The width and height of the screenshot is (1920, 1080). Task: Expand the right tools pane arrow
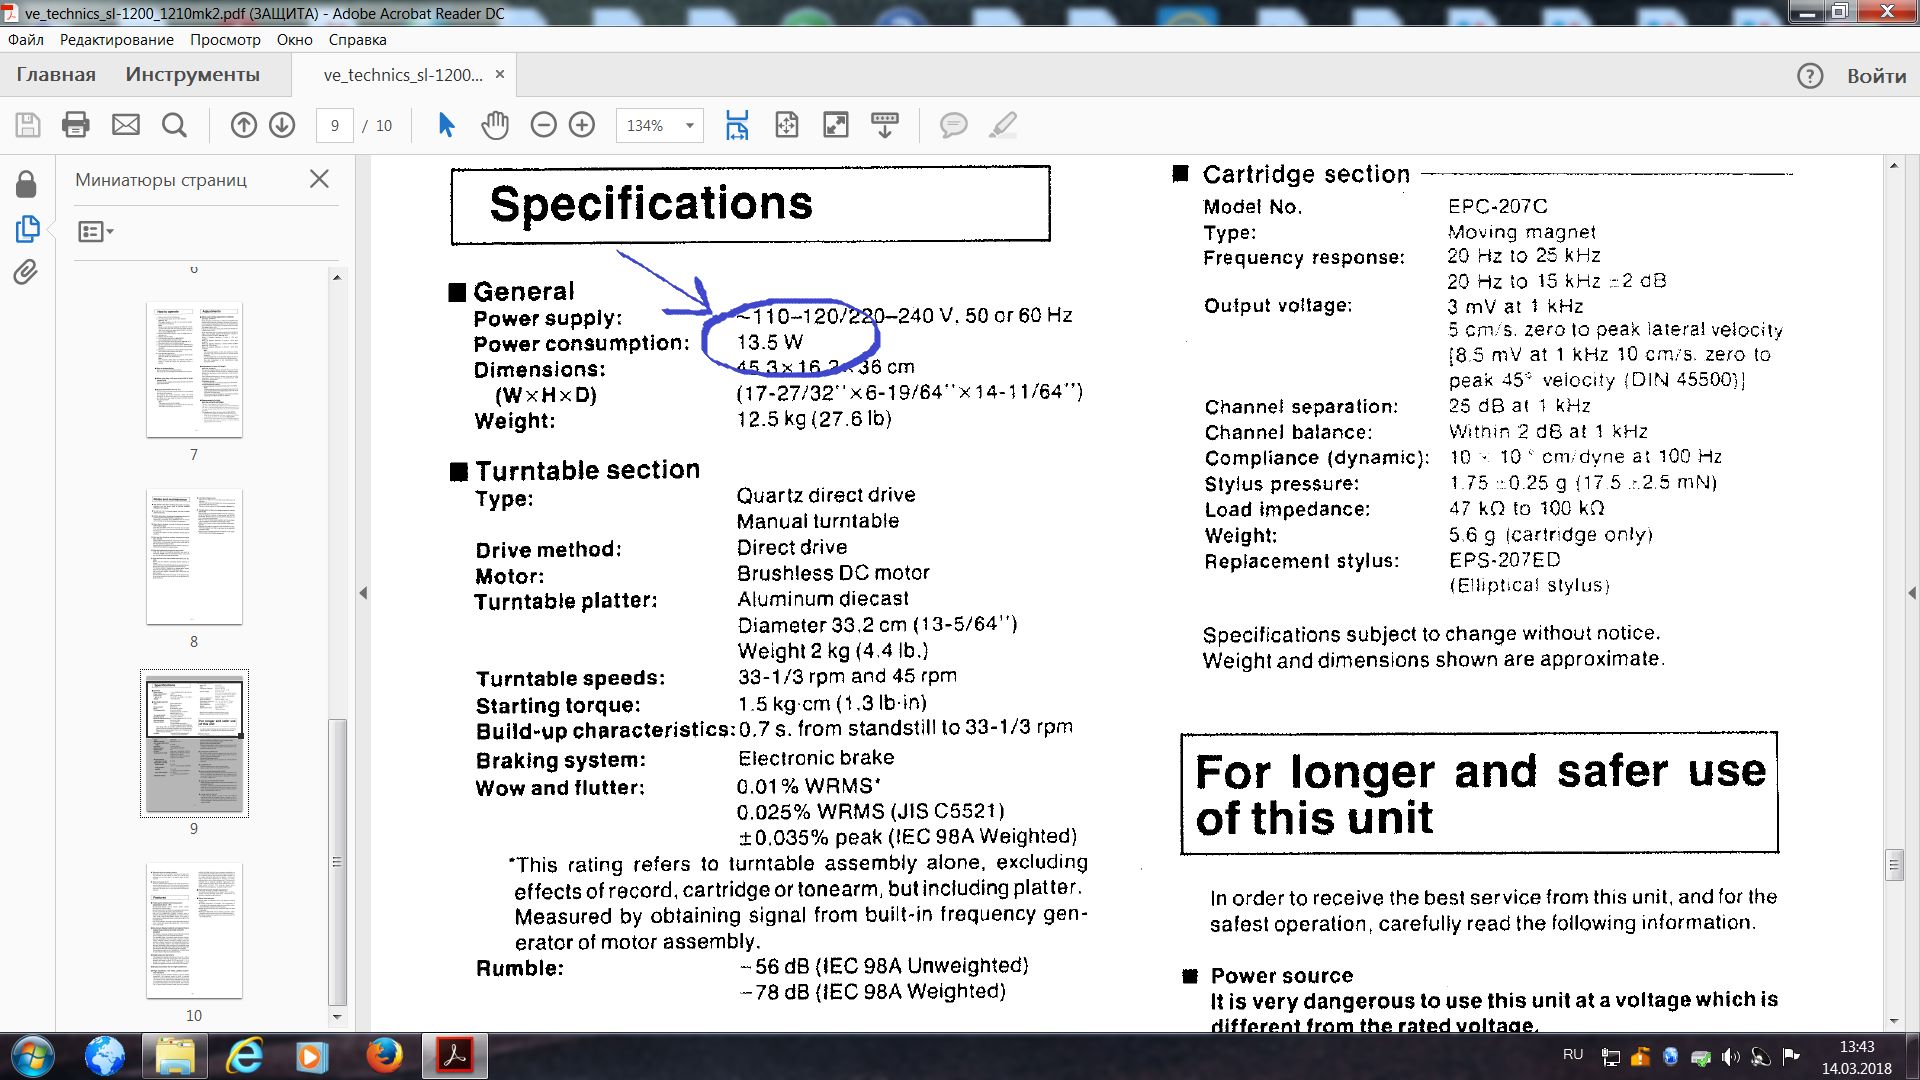pos(1911,593)
